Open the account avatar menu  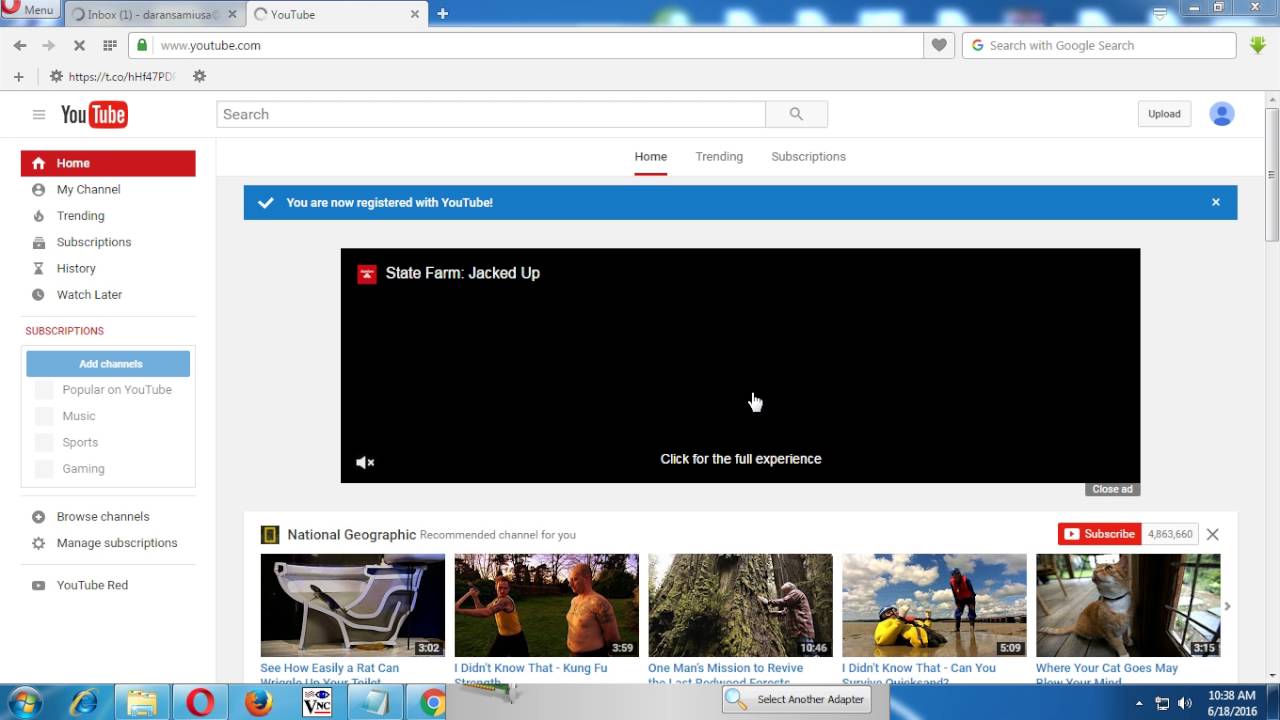pyautogui.click(x=1222, y=114)
